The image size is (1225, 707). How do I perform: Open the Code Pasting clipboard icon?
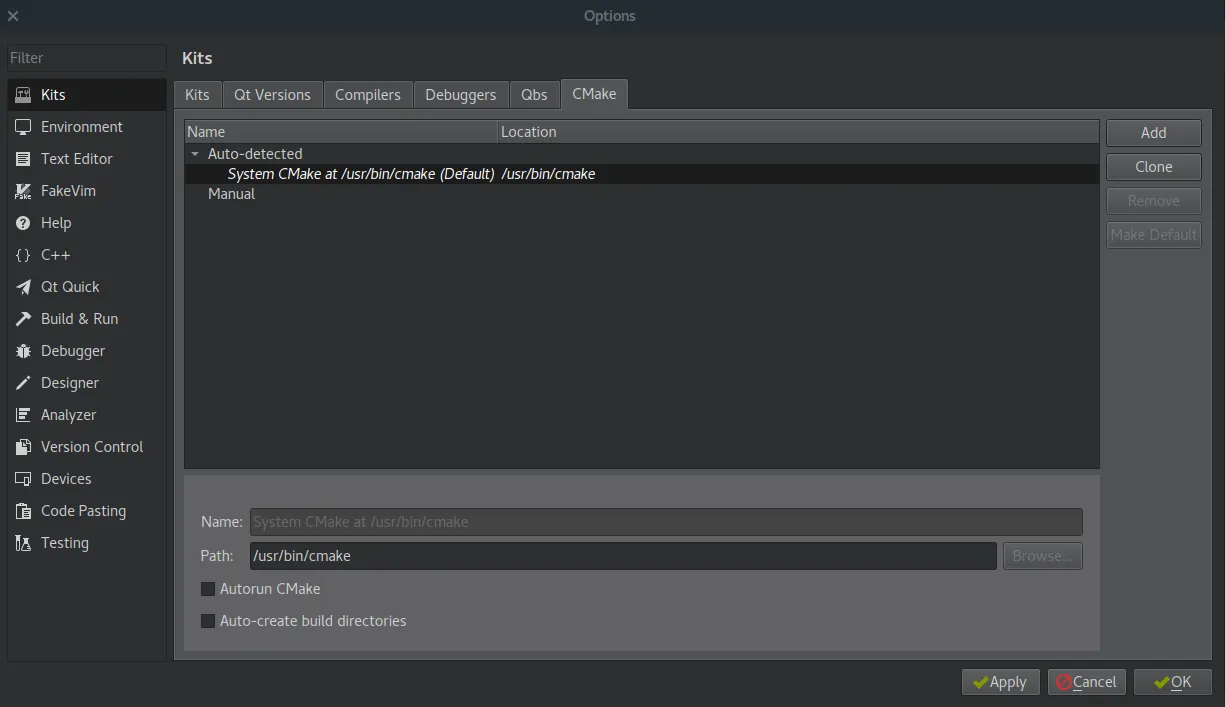coord(23,511)
